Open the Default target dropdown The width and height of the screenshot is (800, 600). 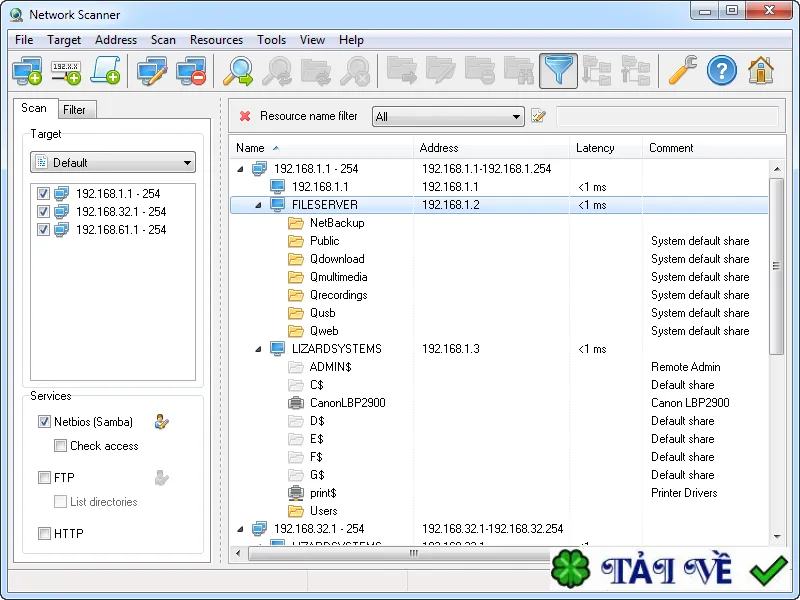pos(113,163)
